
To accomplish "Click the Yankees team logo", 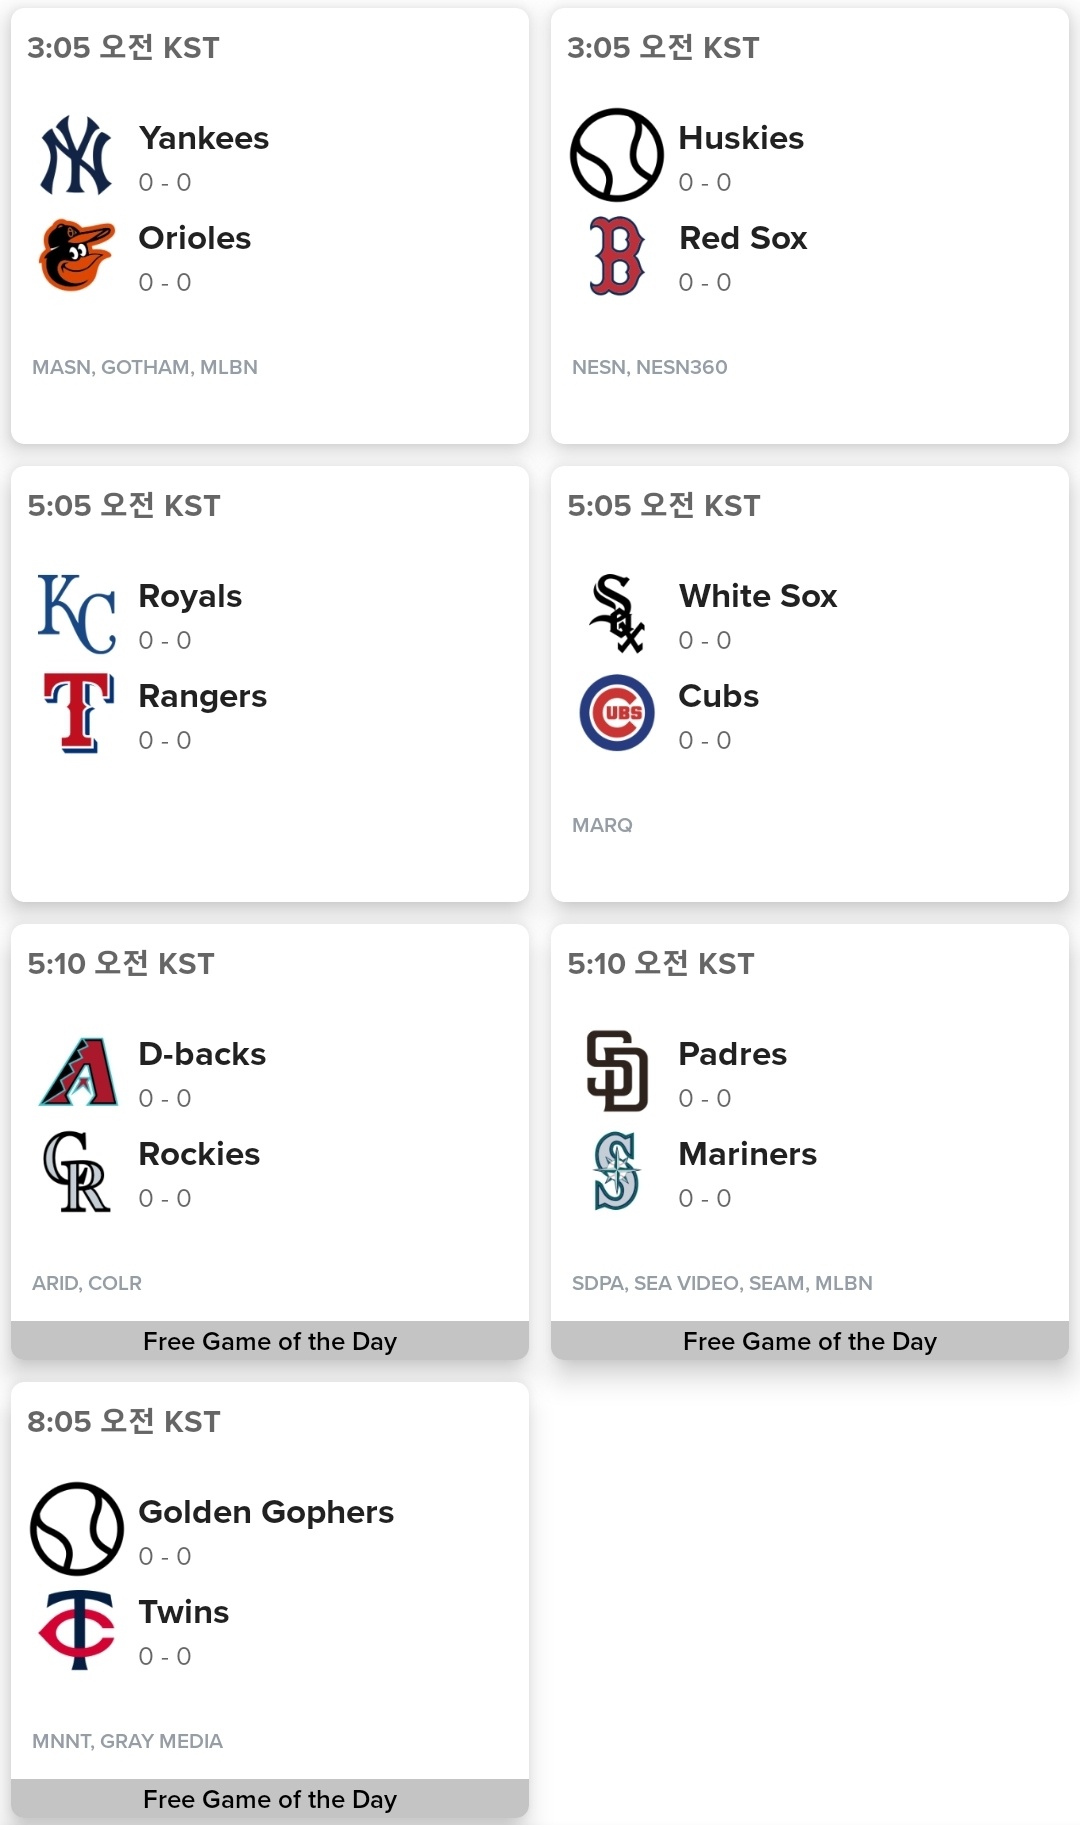I will pos(76,155).
